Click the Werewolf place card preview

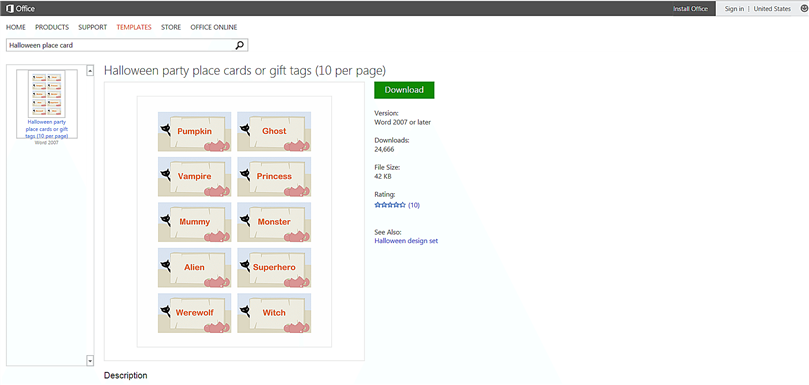195,313
